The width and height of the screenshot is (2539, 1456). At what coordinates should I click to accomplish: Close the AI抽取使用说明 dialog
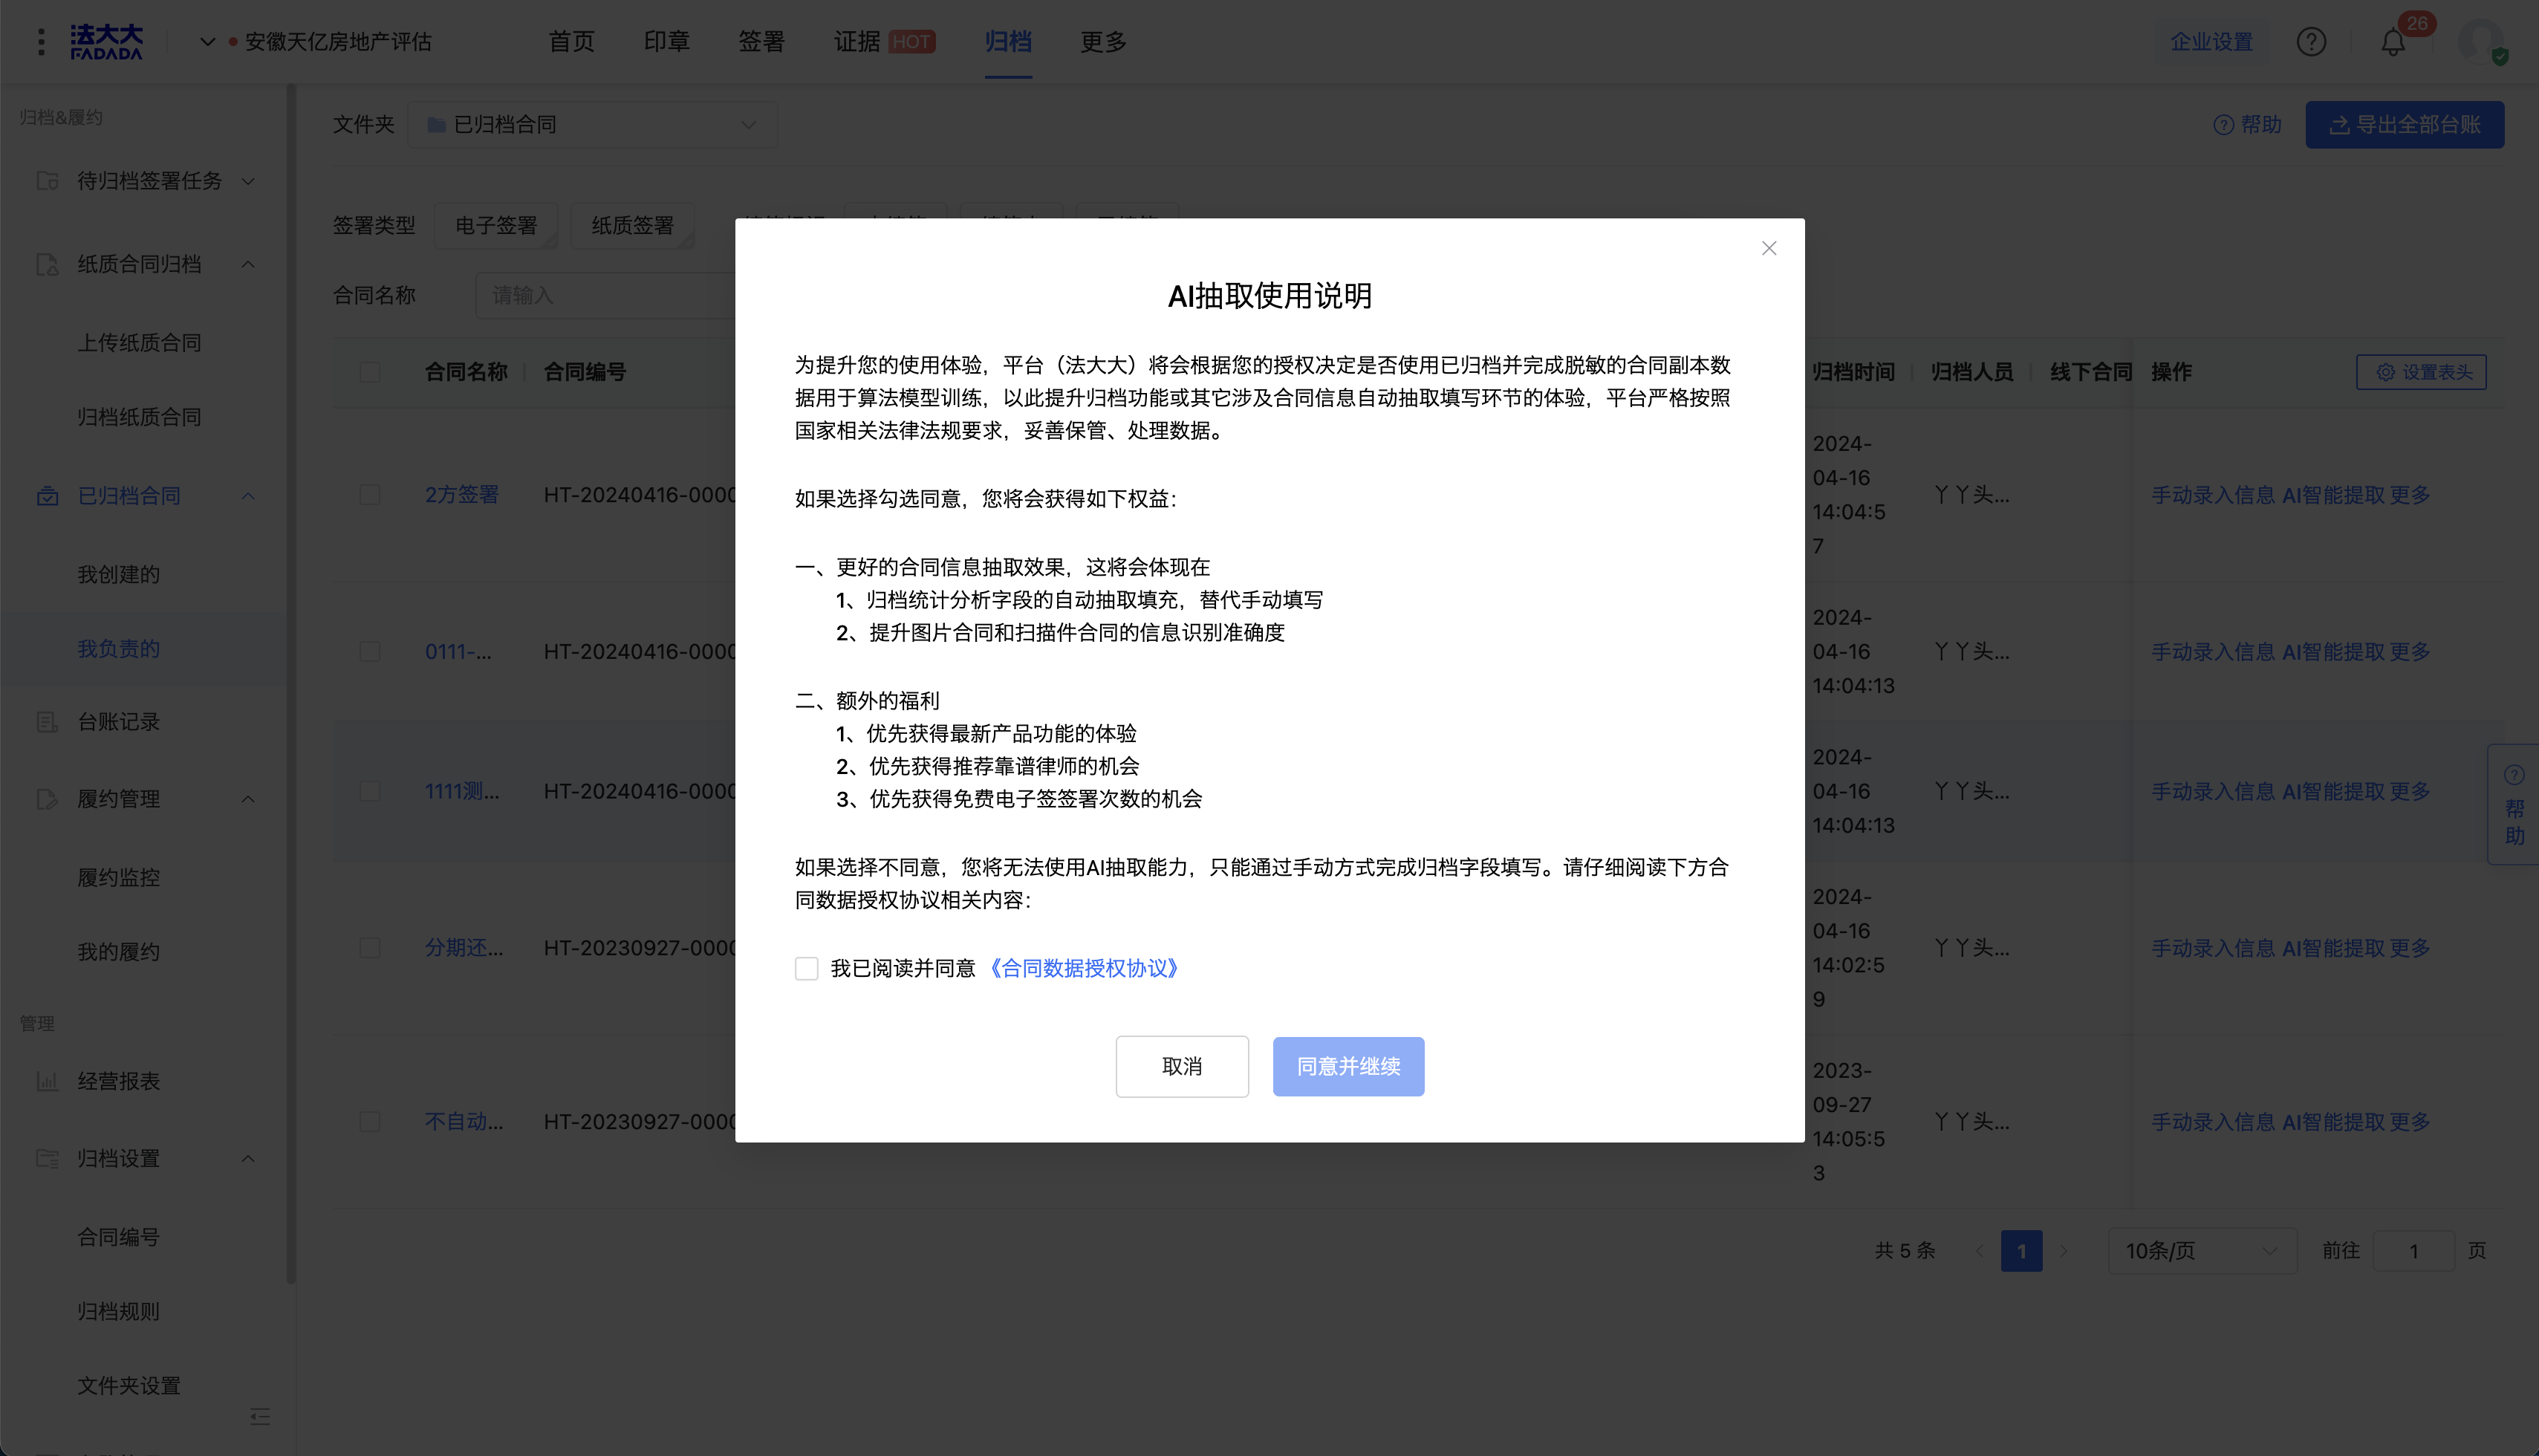coord(1768,248)
